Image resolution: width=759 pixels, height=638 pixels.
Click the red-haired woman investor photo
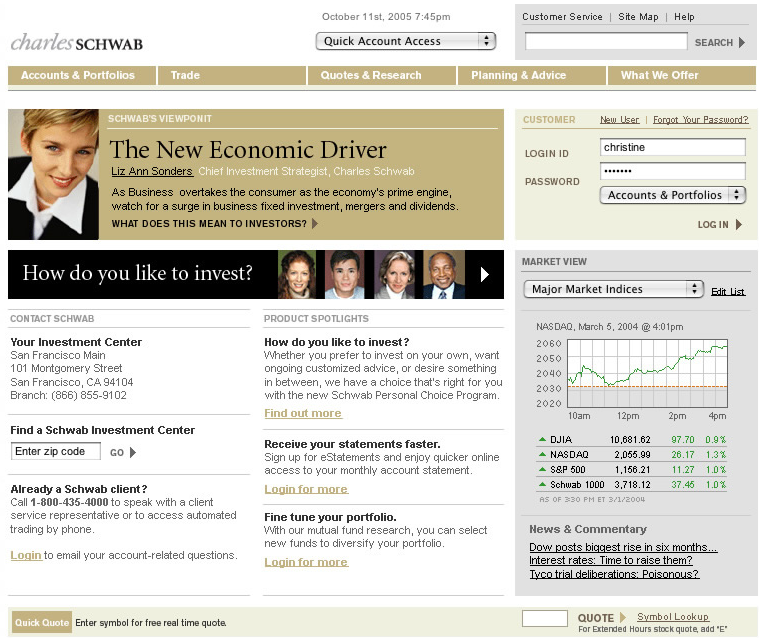coord(297,274)
